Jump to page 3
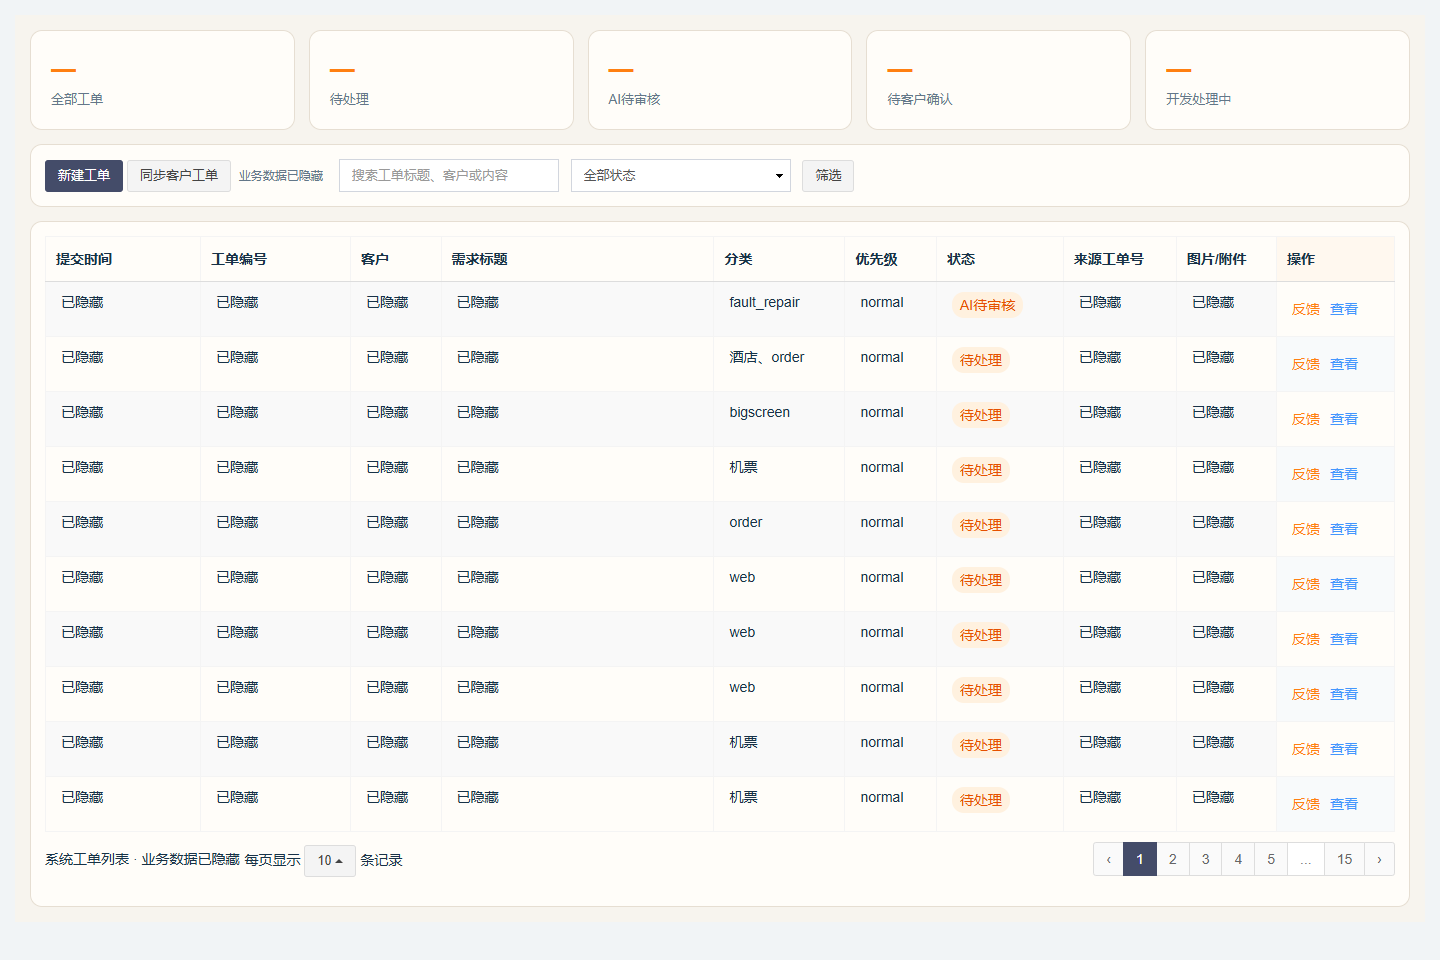Image resolution: width=1440 pixels, height=960 pixels. point(1206,859)
